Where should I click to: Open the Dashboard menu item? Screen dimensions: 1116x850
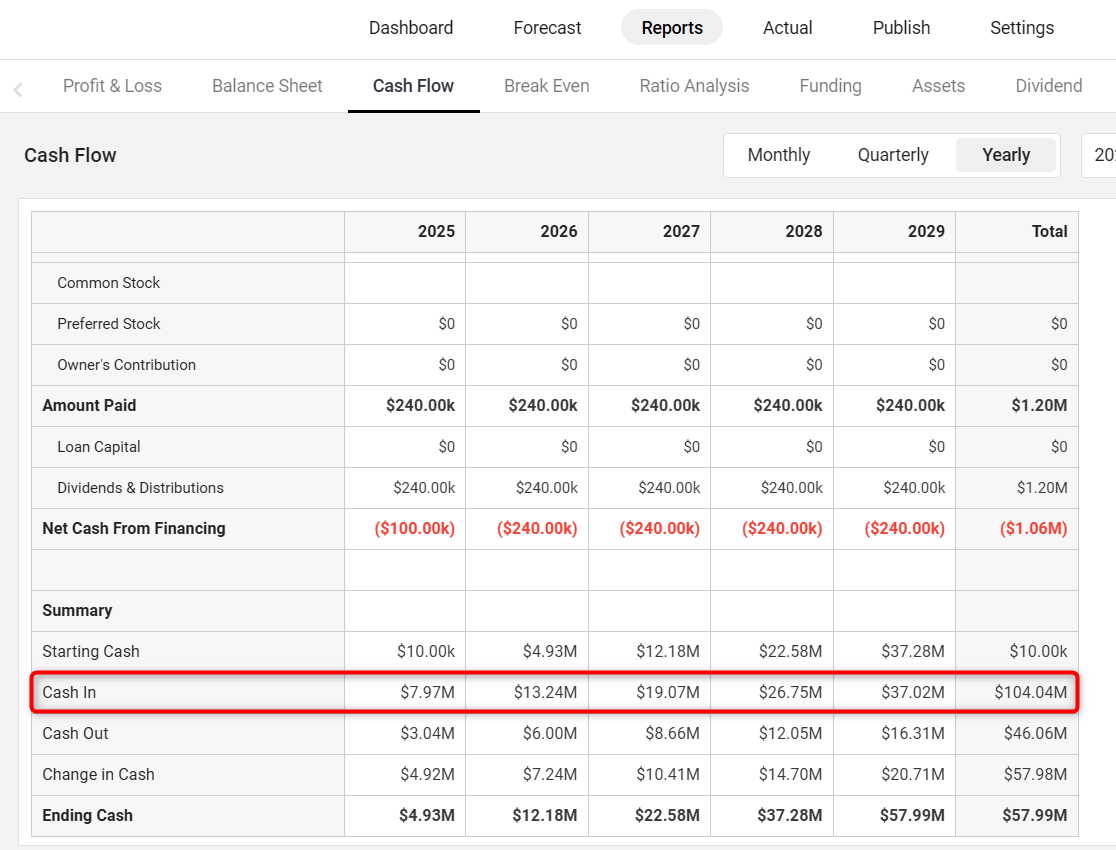411,28
